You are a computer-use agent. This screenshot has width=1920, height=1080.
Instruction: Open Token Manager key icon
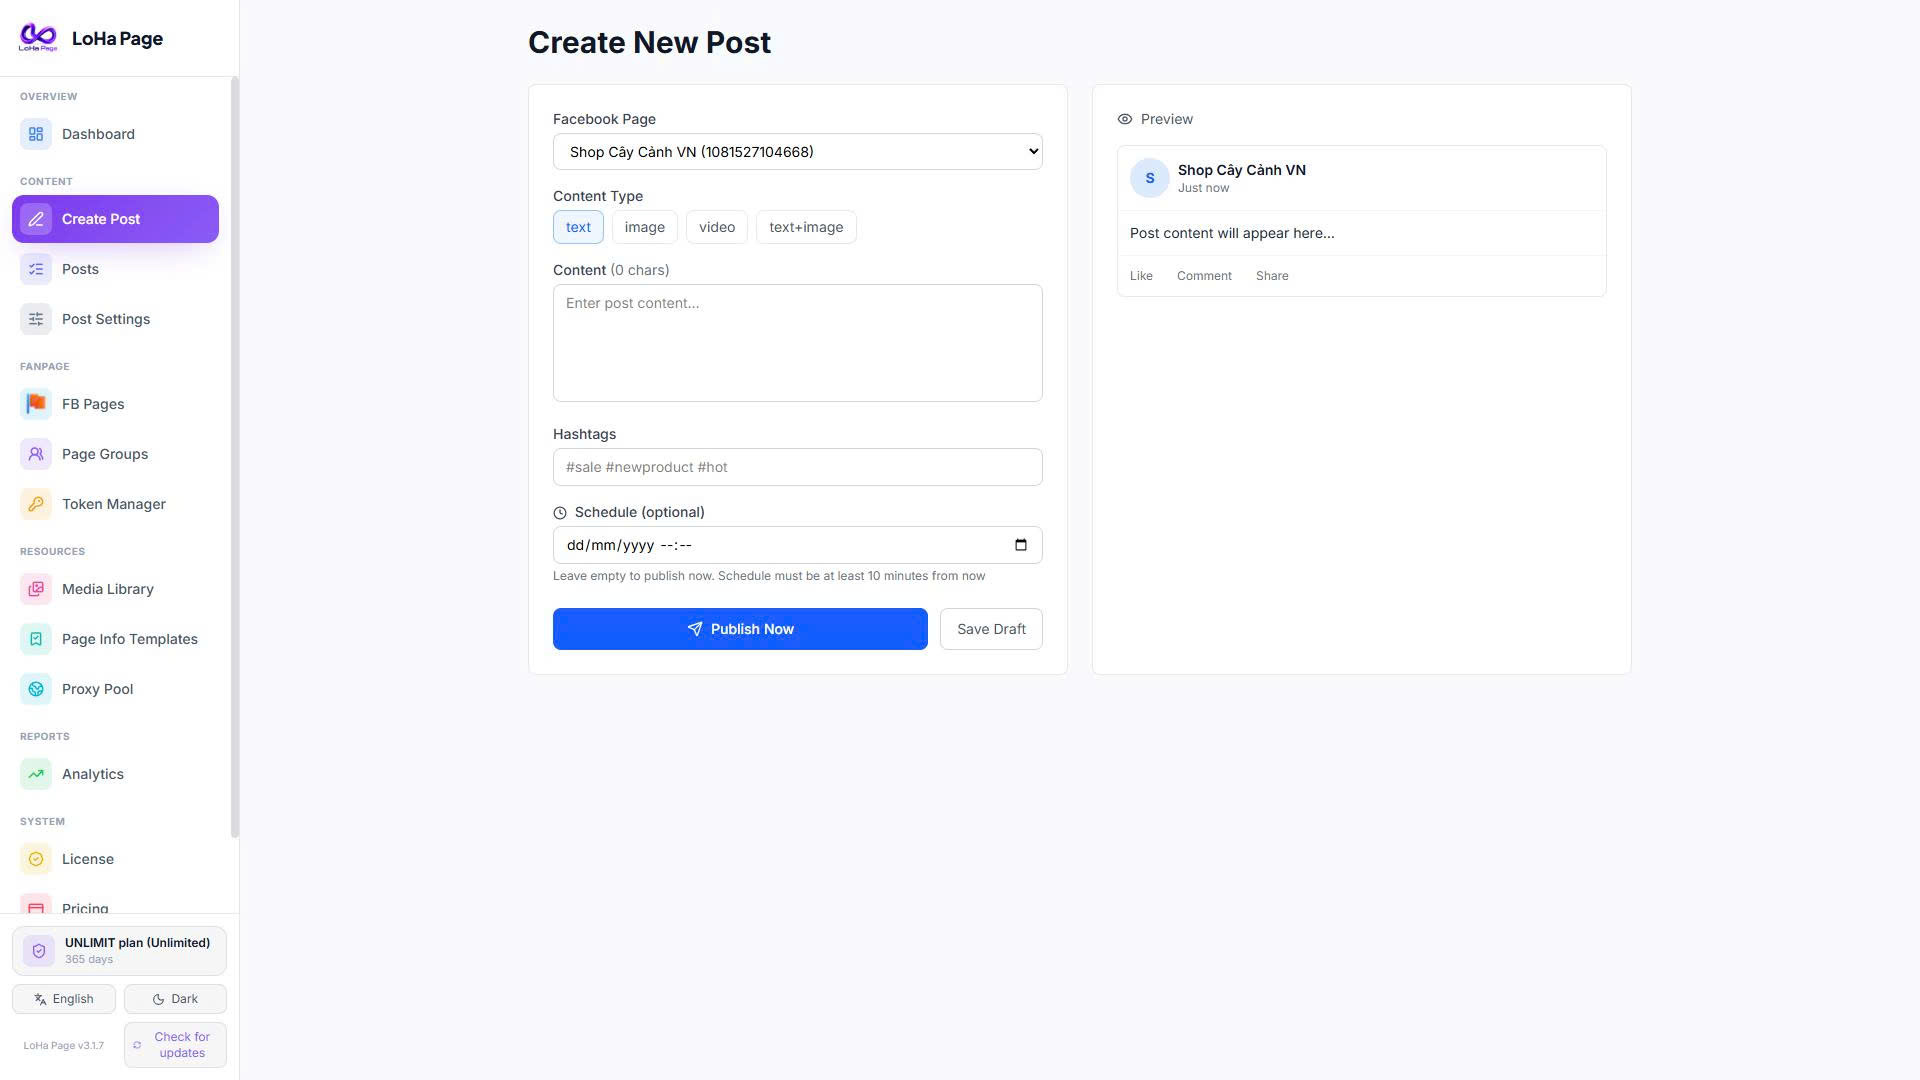[x=36, y=504]
